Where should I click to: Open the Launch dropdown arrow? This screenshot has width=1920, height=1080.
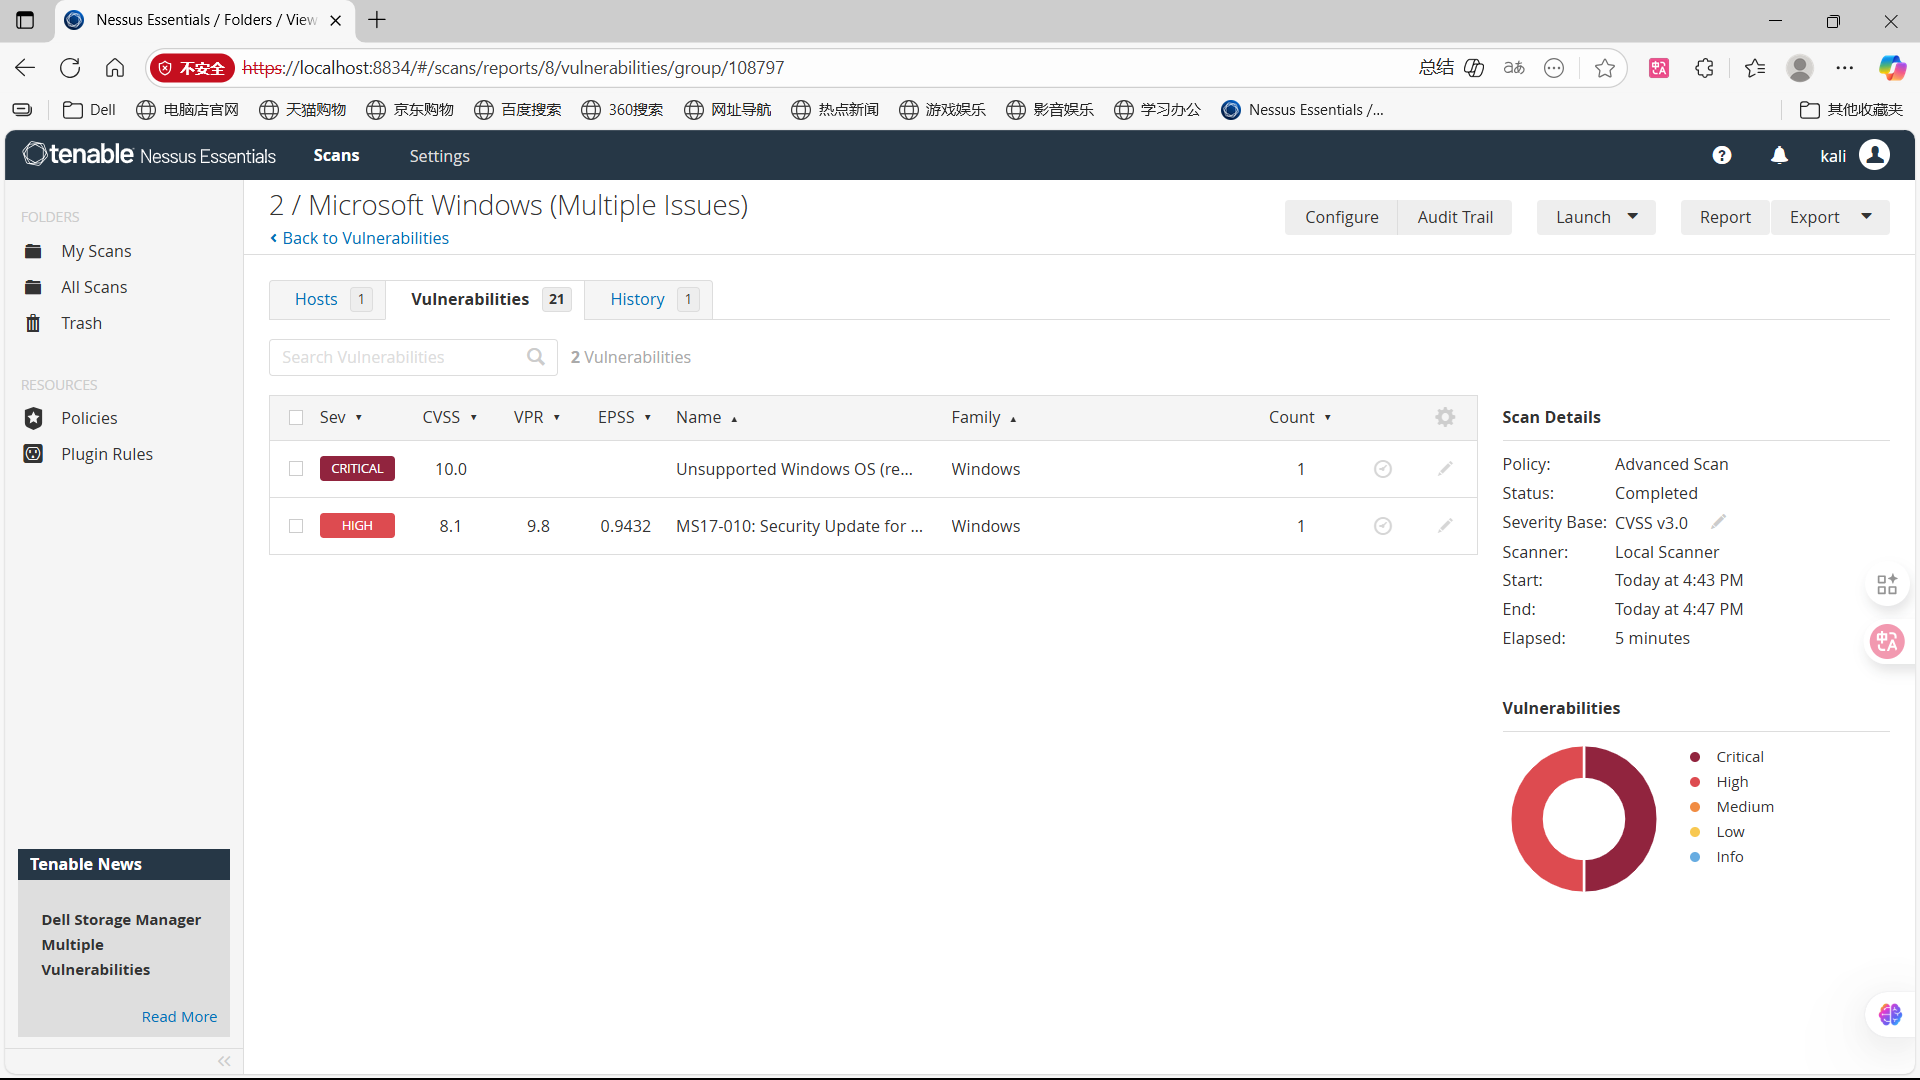point(1632,217)
